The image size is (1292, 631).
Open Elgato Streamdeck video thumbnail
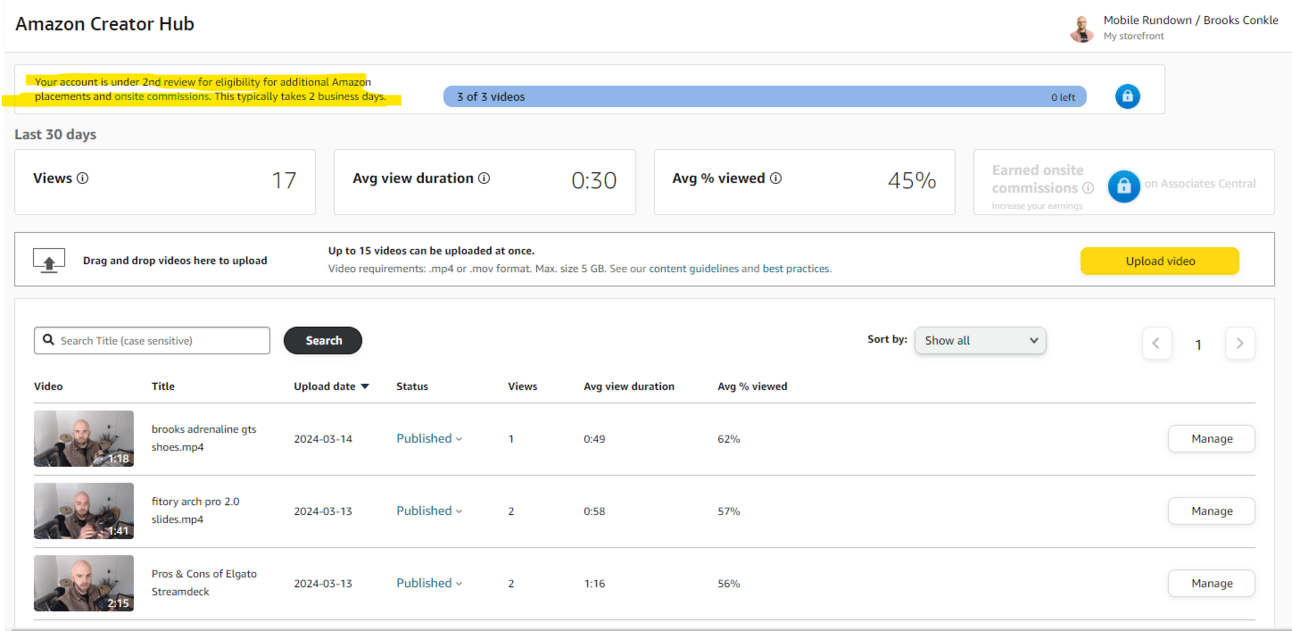point(84,583)
